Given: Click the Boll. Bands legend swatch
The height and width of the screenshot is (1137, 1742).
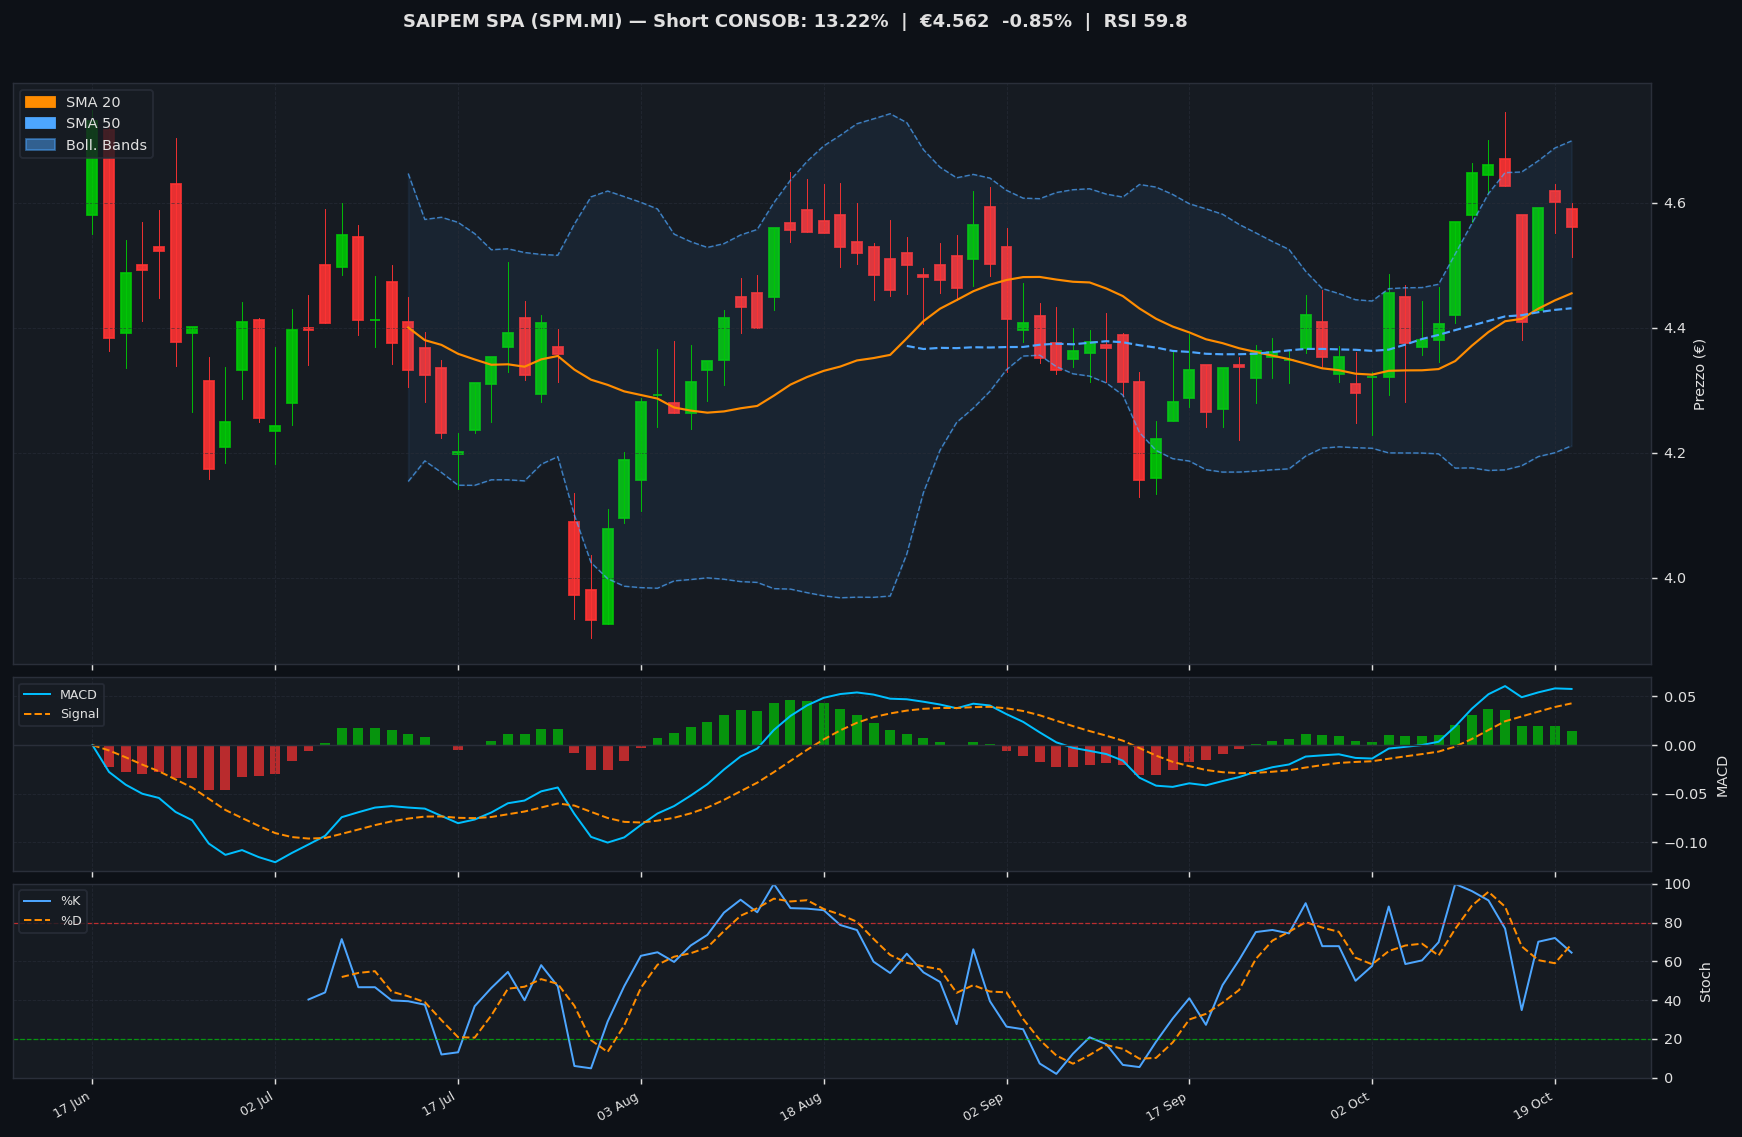Looking at the screenshot, I should point(40,145).
